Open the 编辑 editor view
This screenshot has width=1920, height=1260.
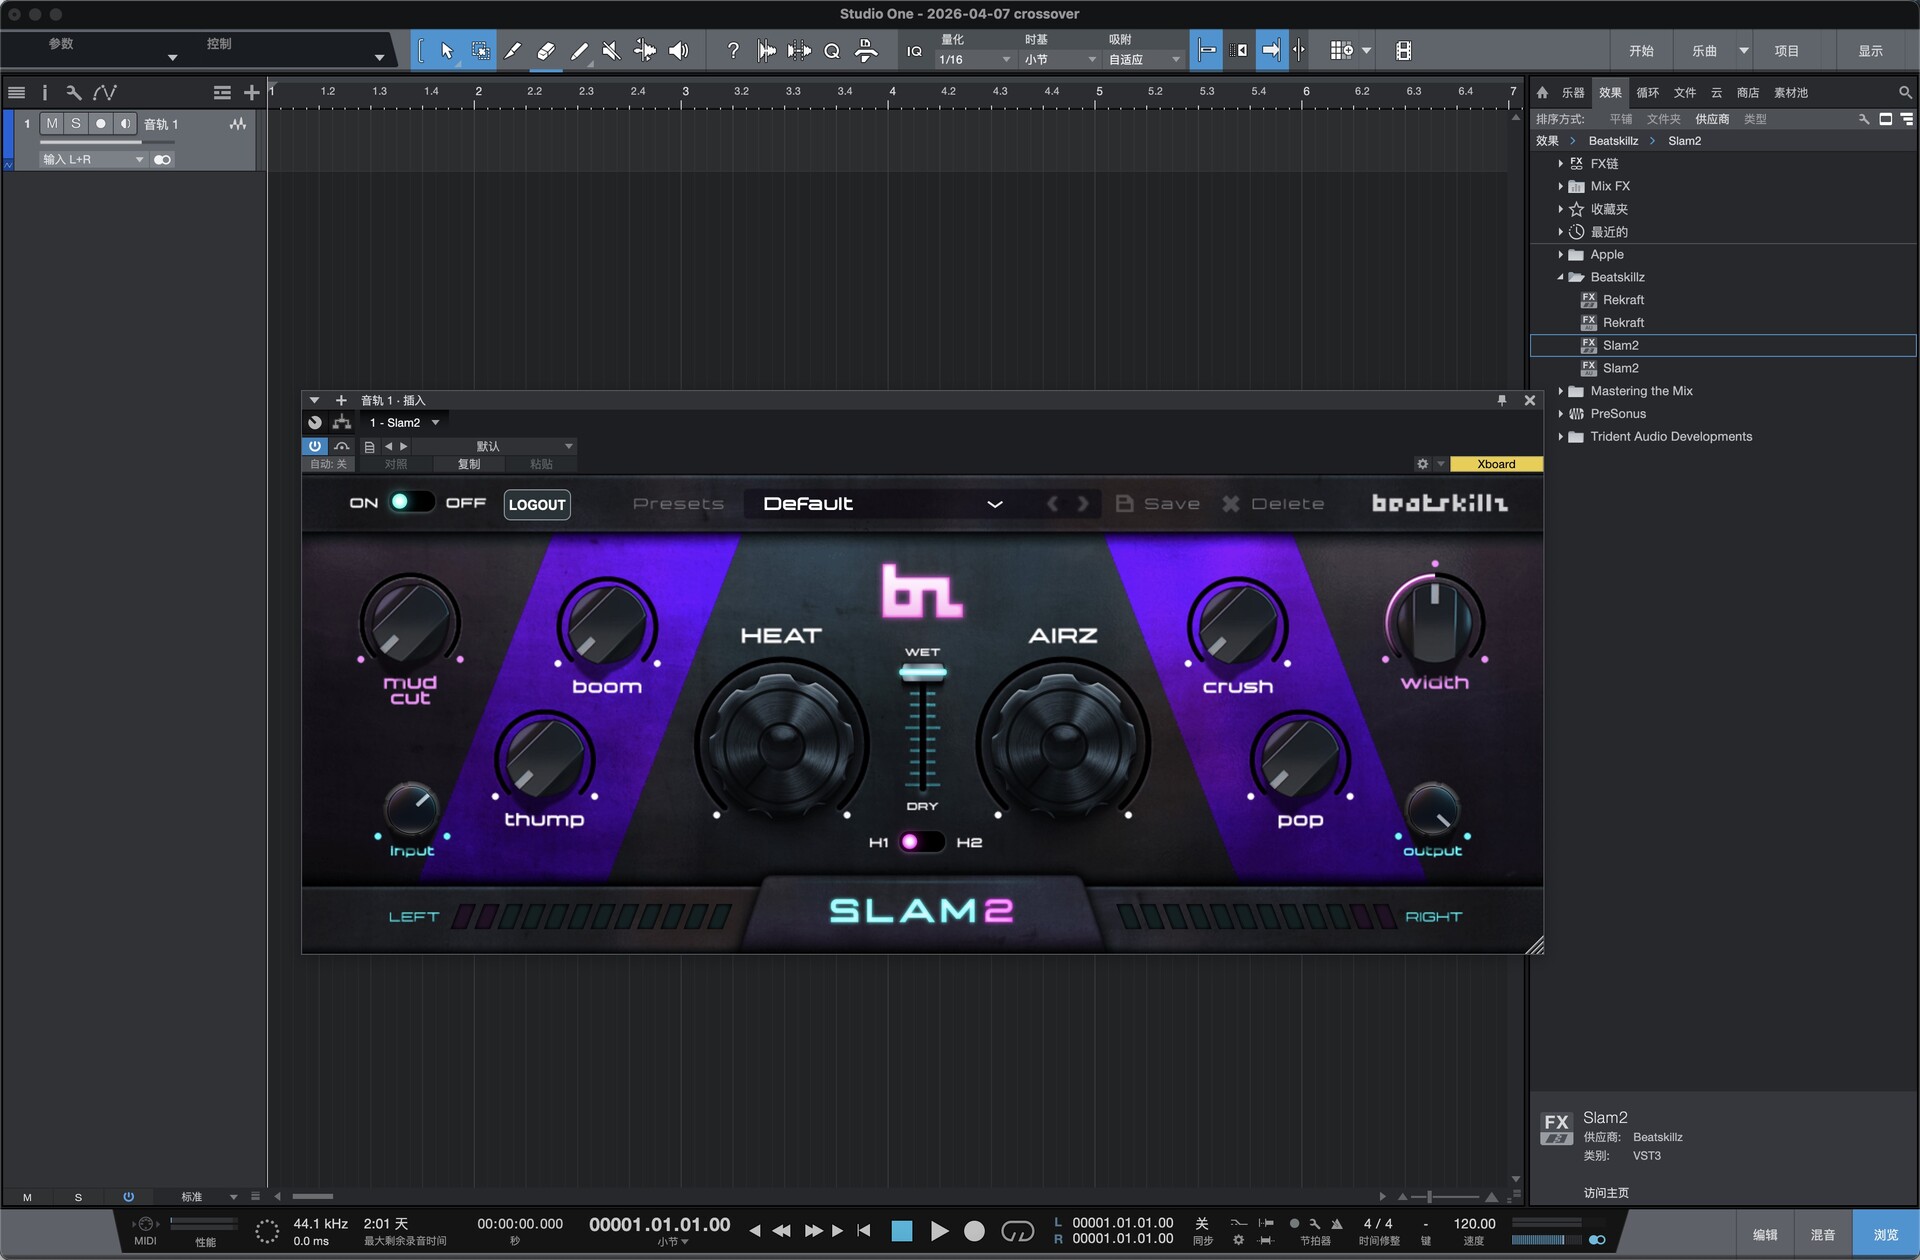pos(1765,1235)
